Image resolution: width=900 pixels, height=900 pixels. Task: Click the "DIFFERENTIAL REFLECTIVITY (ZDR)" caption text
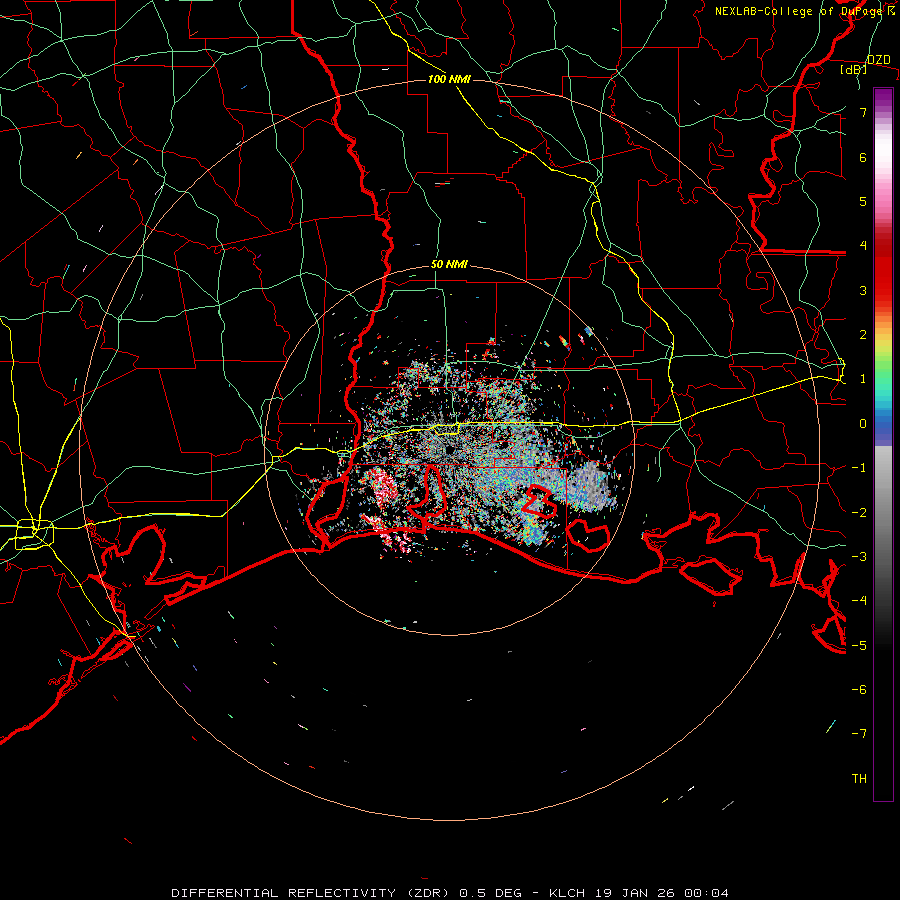click(x=312, y=893)
